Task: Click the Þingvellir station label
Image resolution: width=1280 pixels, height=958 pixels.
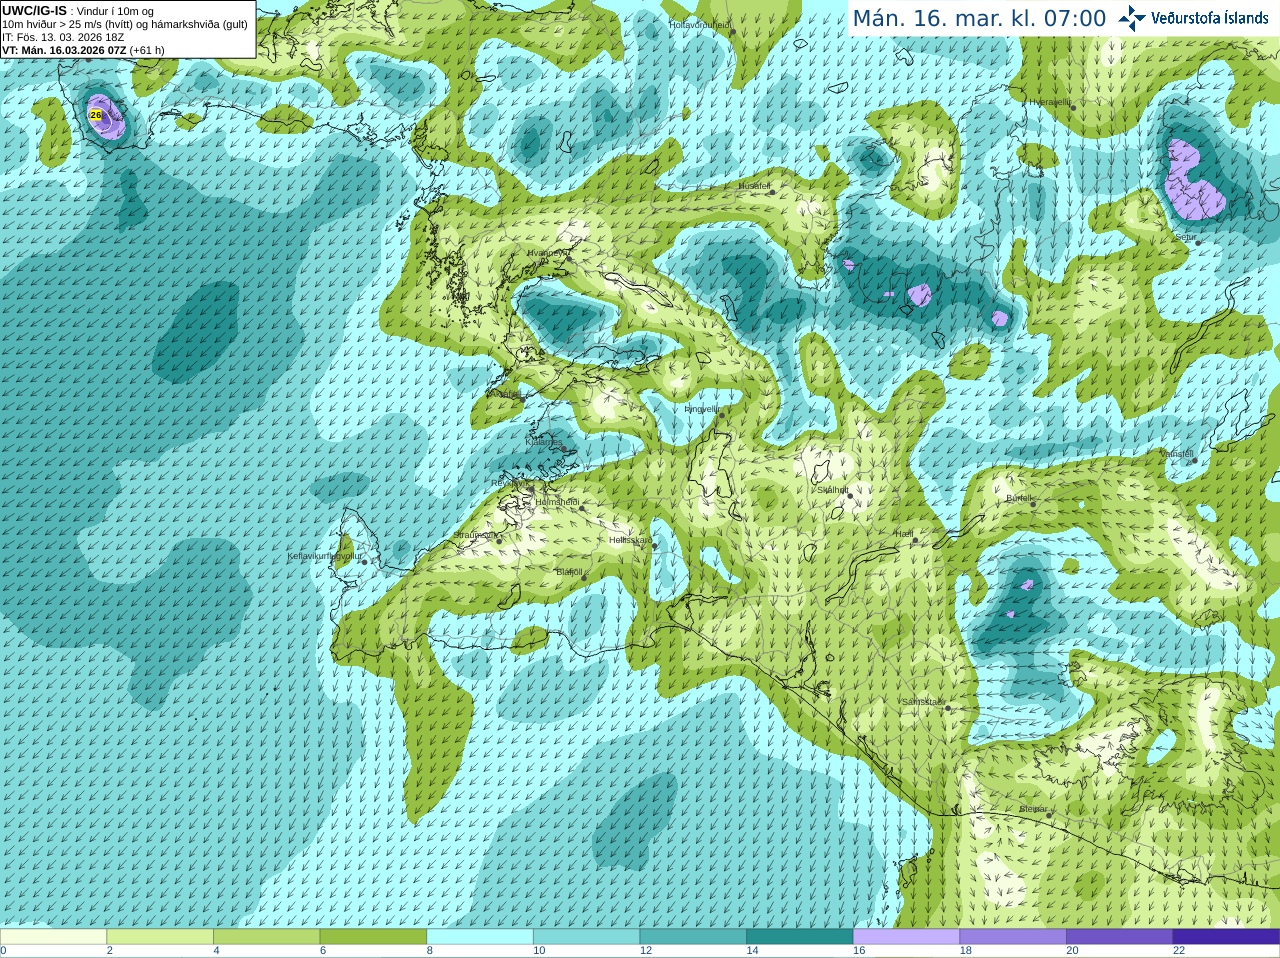Action: [x=702, y=409]
